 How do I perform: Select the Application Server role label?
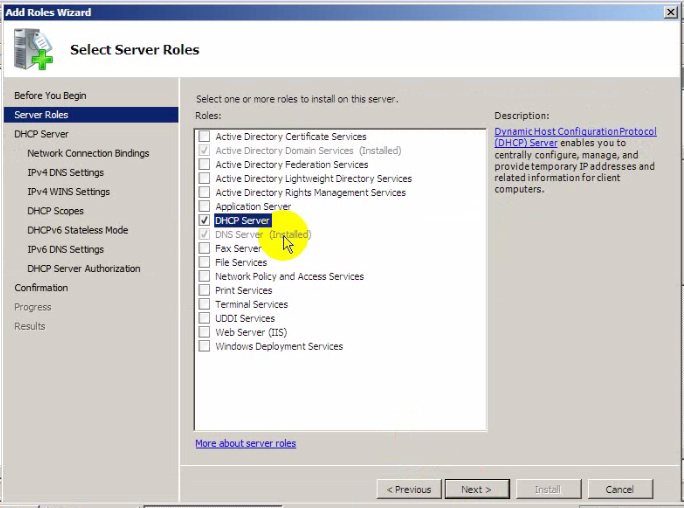(x=253, y=206)
